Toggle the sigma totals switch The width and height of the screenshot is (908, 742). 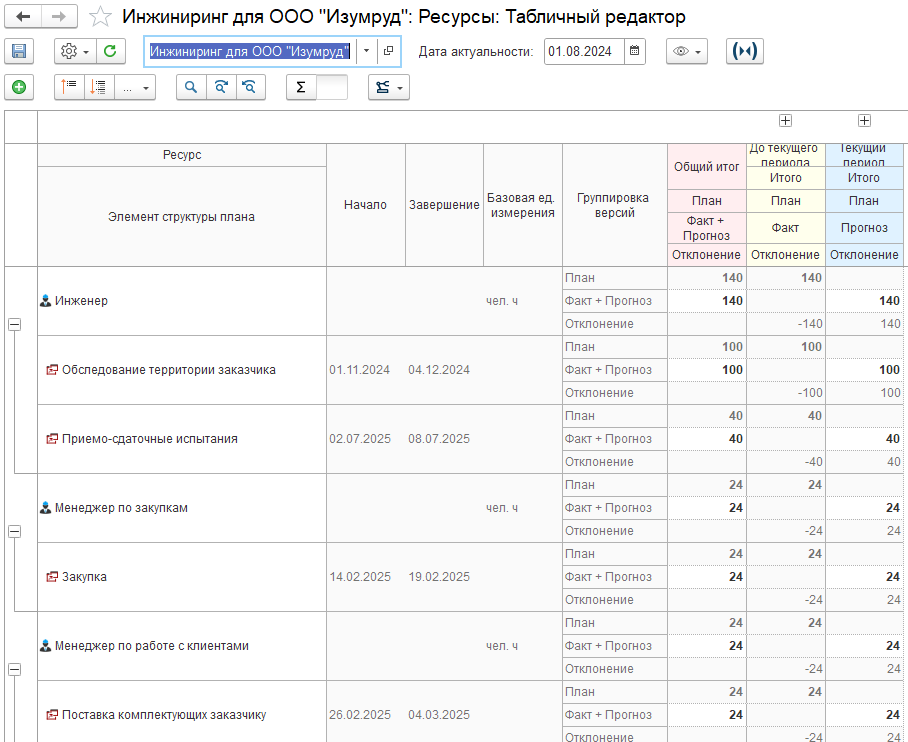pyautogui.click(x=317, y=88)
